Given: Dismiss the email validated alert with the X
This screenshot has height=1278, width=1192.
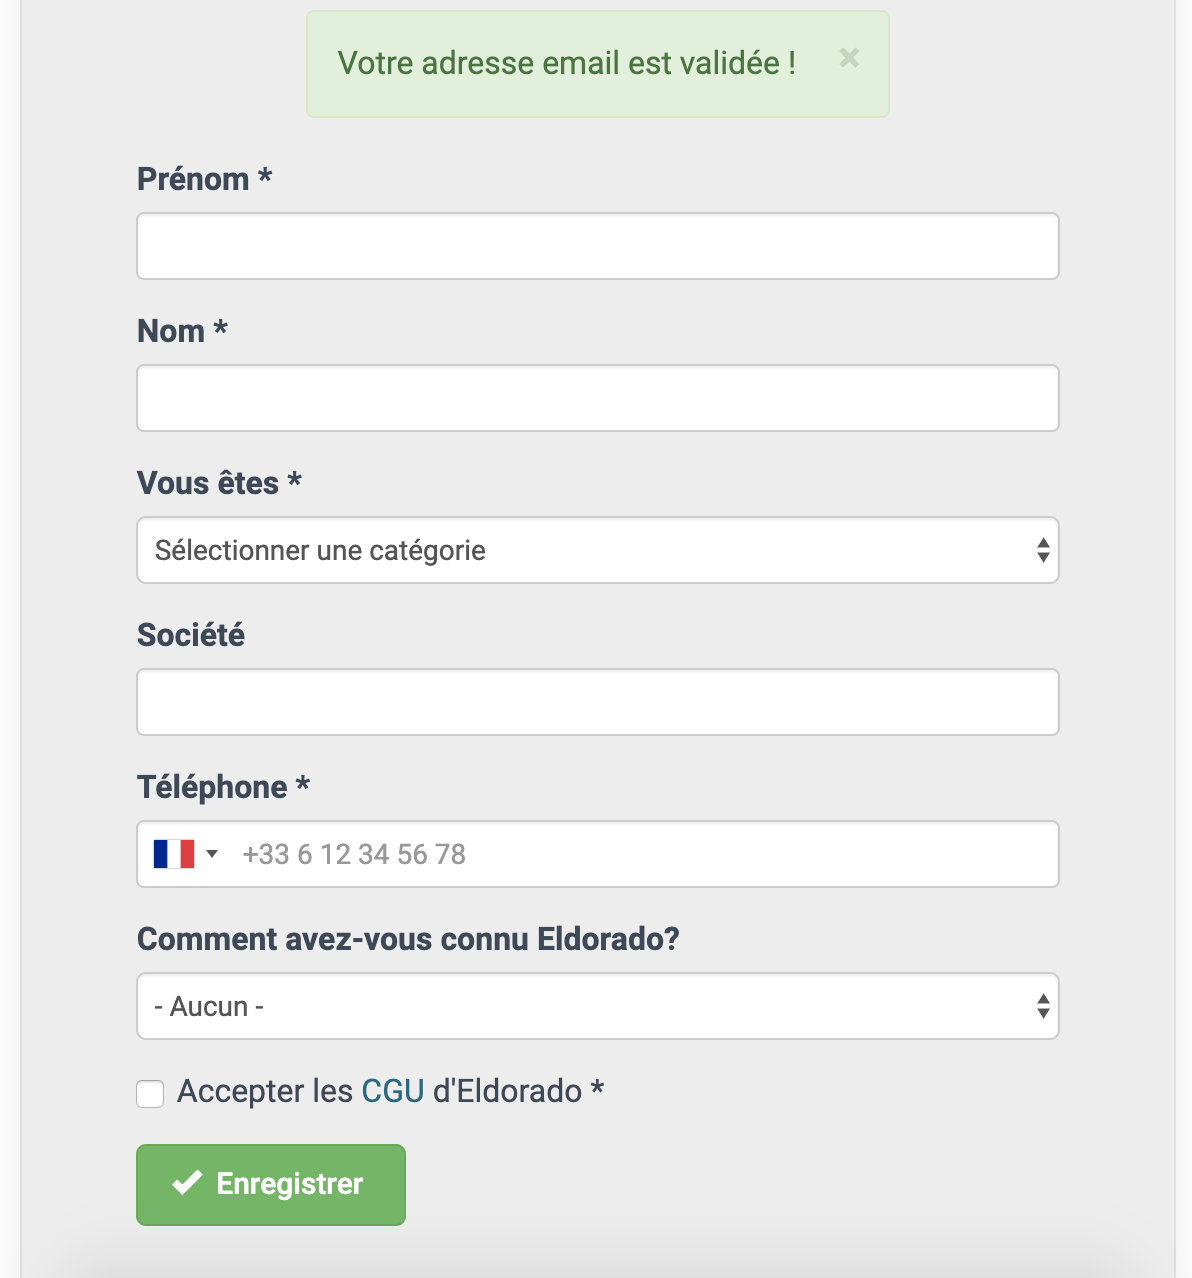Looking at the screenshot, I should [x=849, y=58].
